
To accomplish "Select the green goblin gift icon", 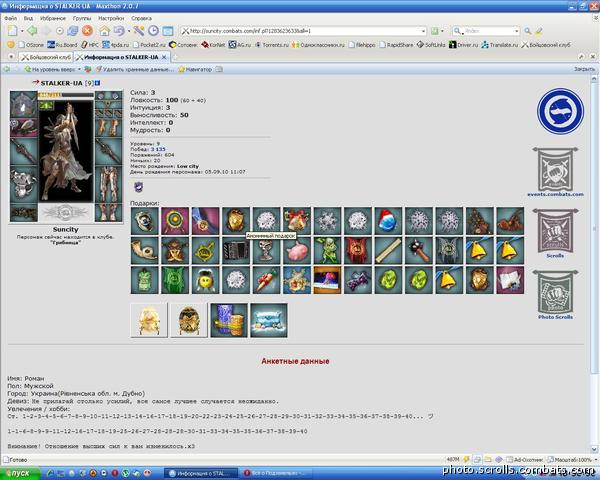I will point(327,250).
